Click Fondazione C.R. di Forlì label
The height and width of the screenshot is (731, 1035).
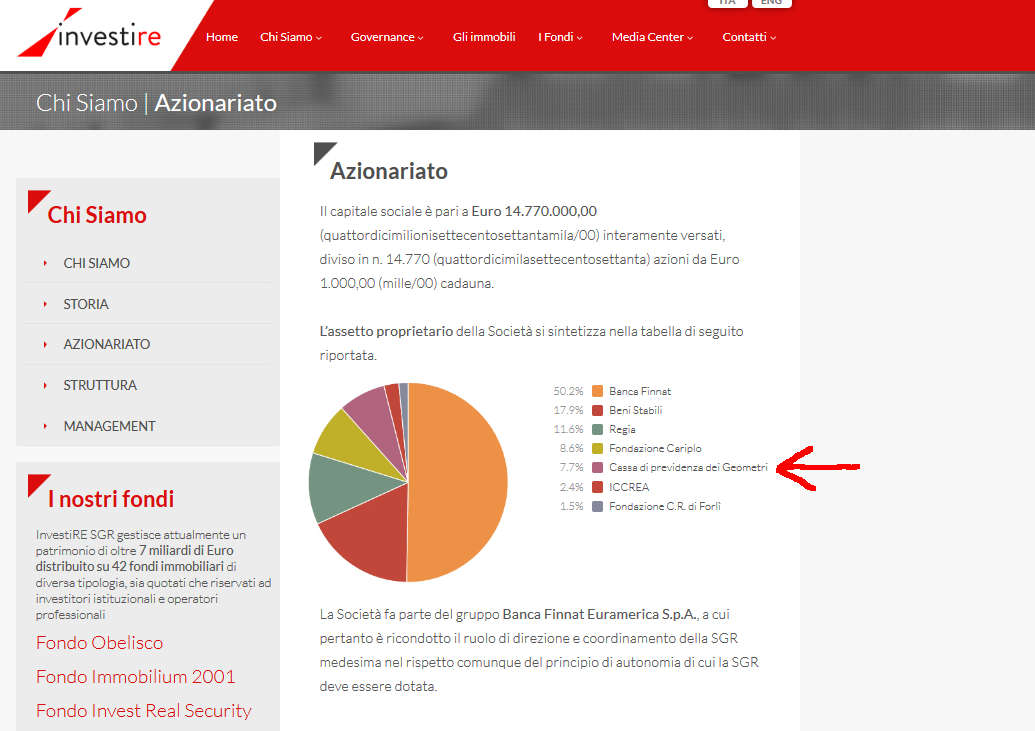coord(664,506)
